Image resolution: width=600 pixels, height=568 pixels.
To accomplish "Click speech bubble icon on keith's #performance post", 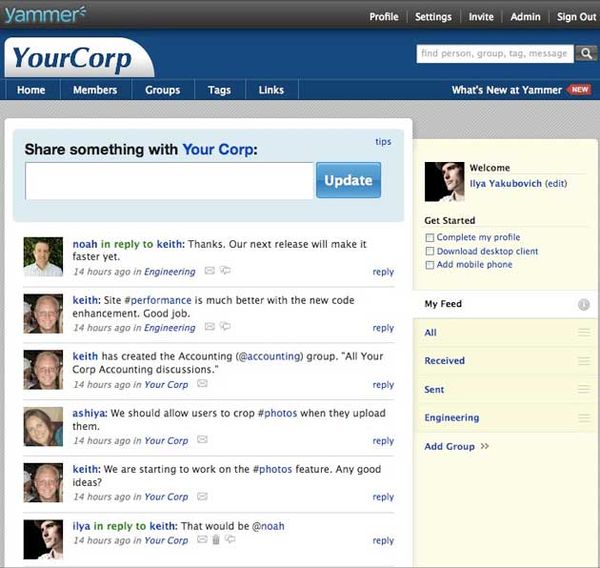I will [225, 326].
